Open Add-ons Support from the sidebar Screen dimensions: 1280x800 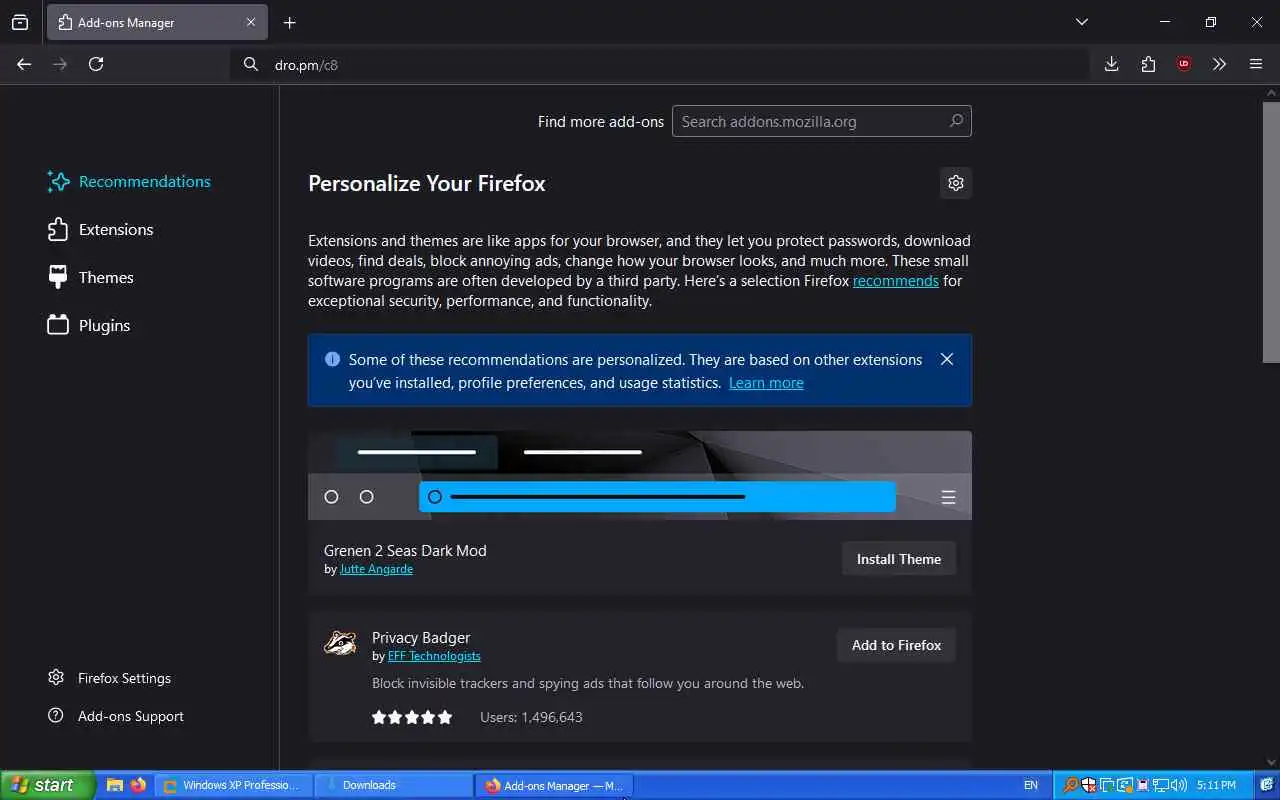tap(116, 716)
